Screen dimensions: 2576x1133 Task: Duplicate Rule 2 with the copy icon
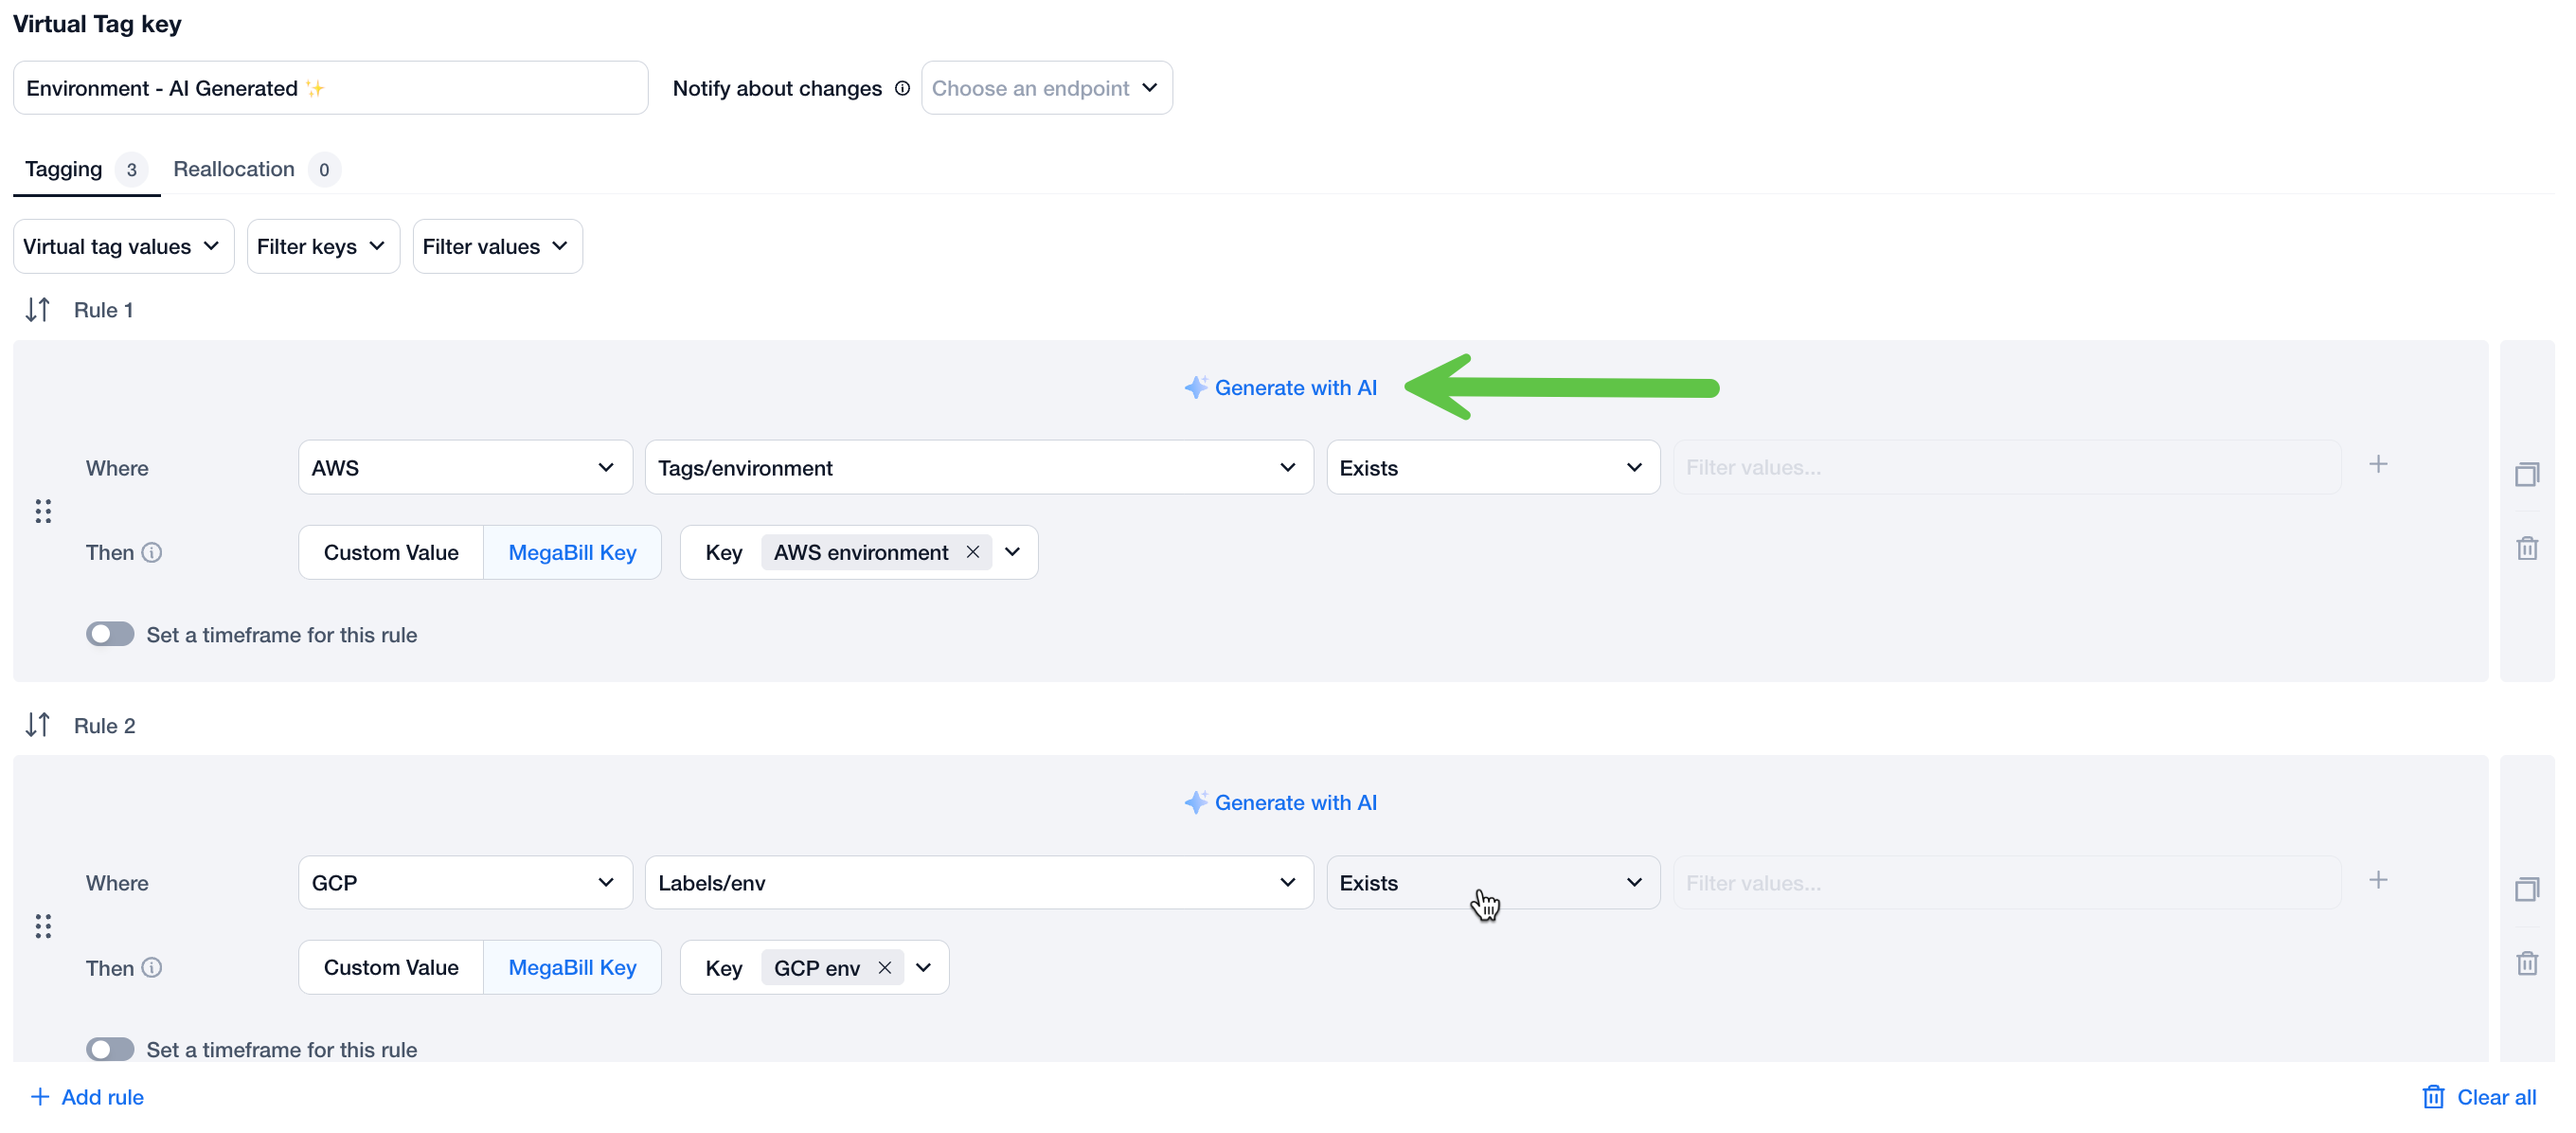click(2526, 889)
